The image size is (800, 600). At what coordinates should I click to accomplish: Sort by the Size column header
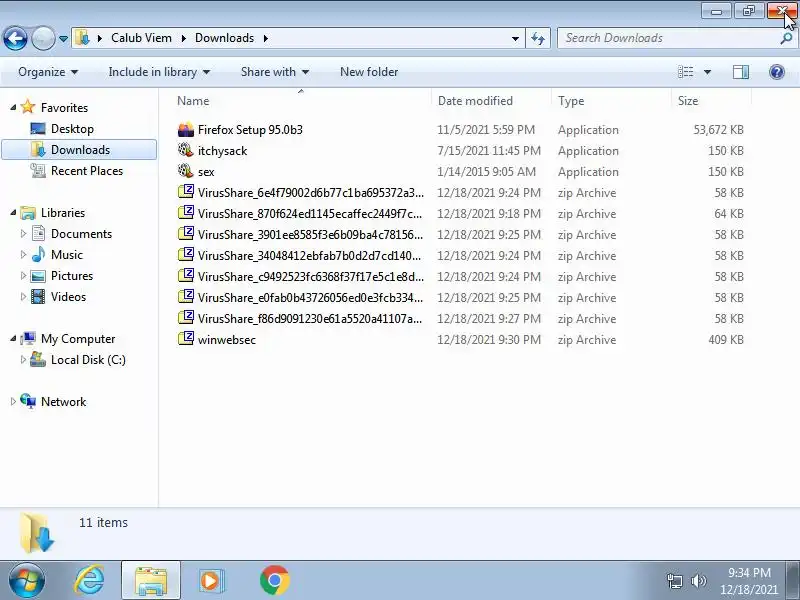[x=688, y=101]
